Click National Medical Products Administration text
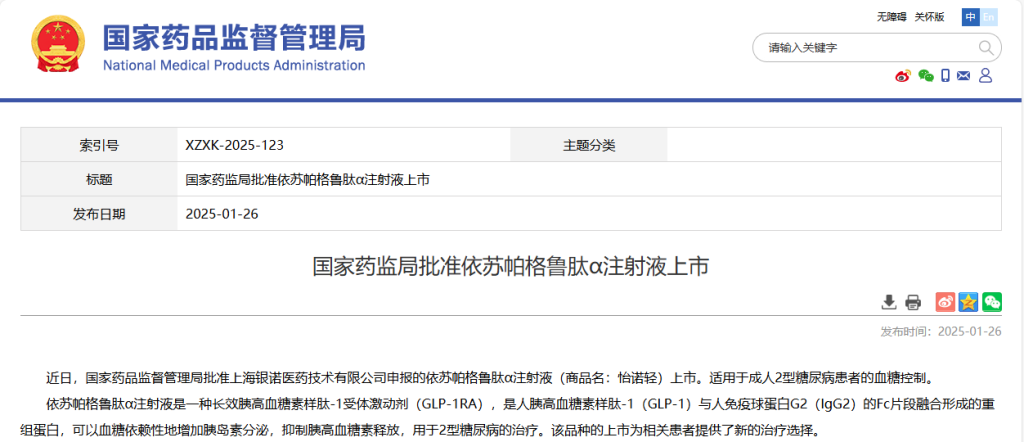1024x442 pixels. point(234,65)
